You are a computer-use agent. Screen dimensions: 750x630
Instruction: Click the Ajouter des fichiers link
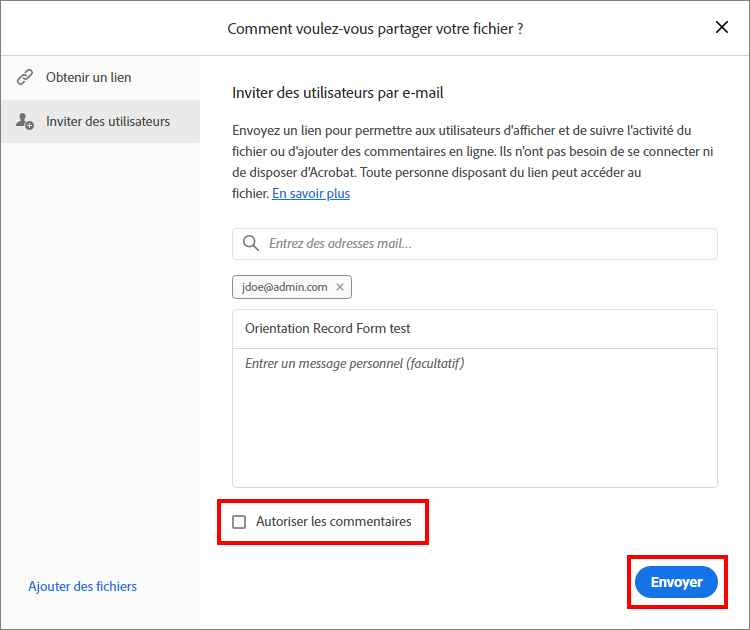click(82, 586)
